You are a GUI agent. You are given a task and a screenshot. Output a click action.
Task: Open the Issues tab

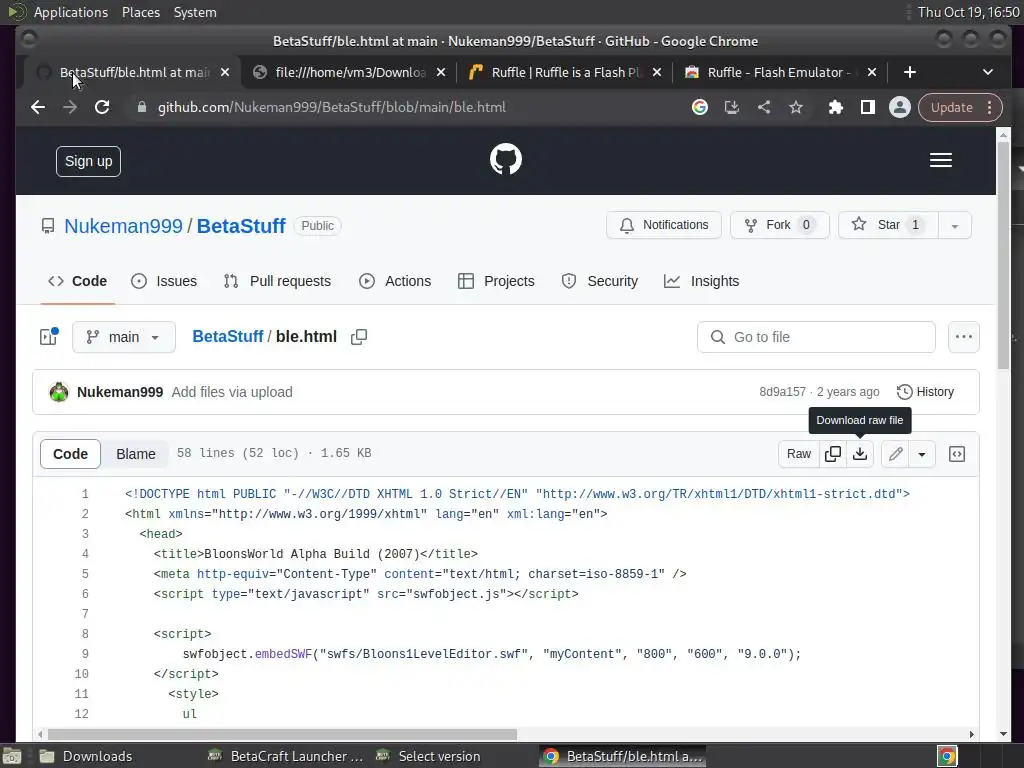[164, 281]
